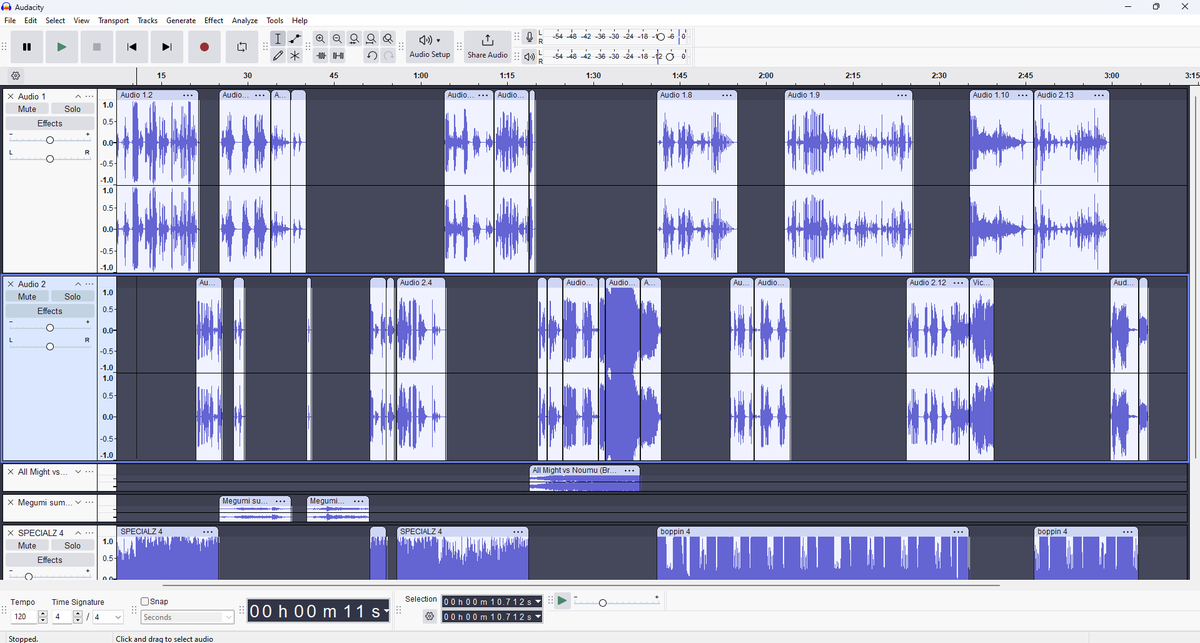The width and height of the screenshot is (1200, 643).
Task: Open Effects for the Audio 2 track
Action: click(x=50, y=312)
